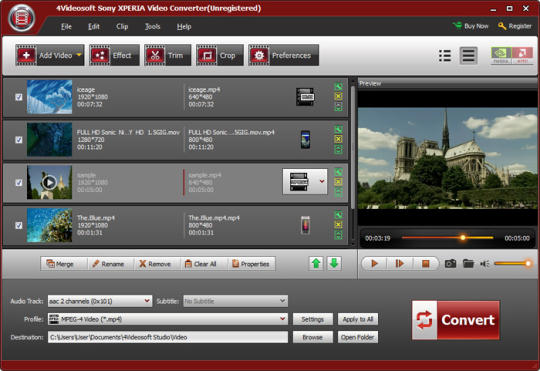This screenshot has height=371, width=540.
Task: Click the Destination path field
Action: click(x=168, y=337)
